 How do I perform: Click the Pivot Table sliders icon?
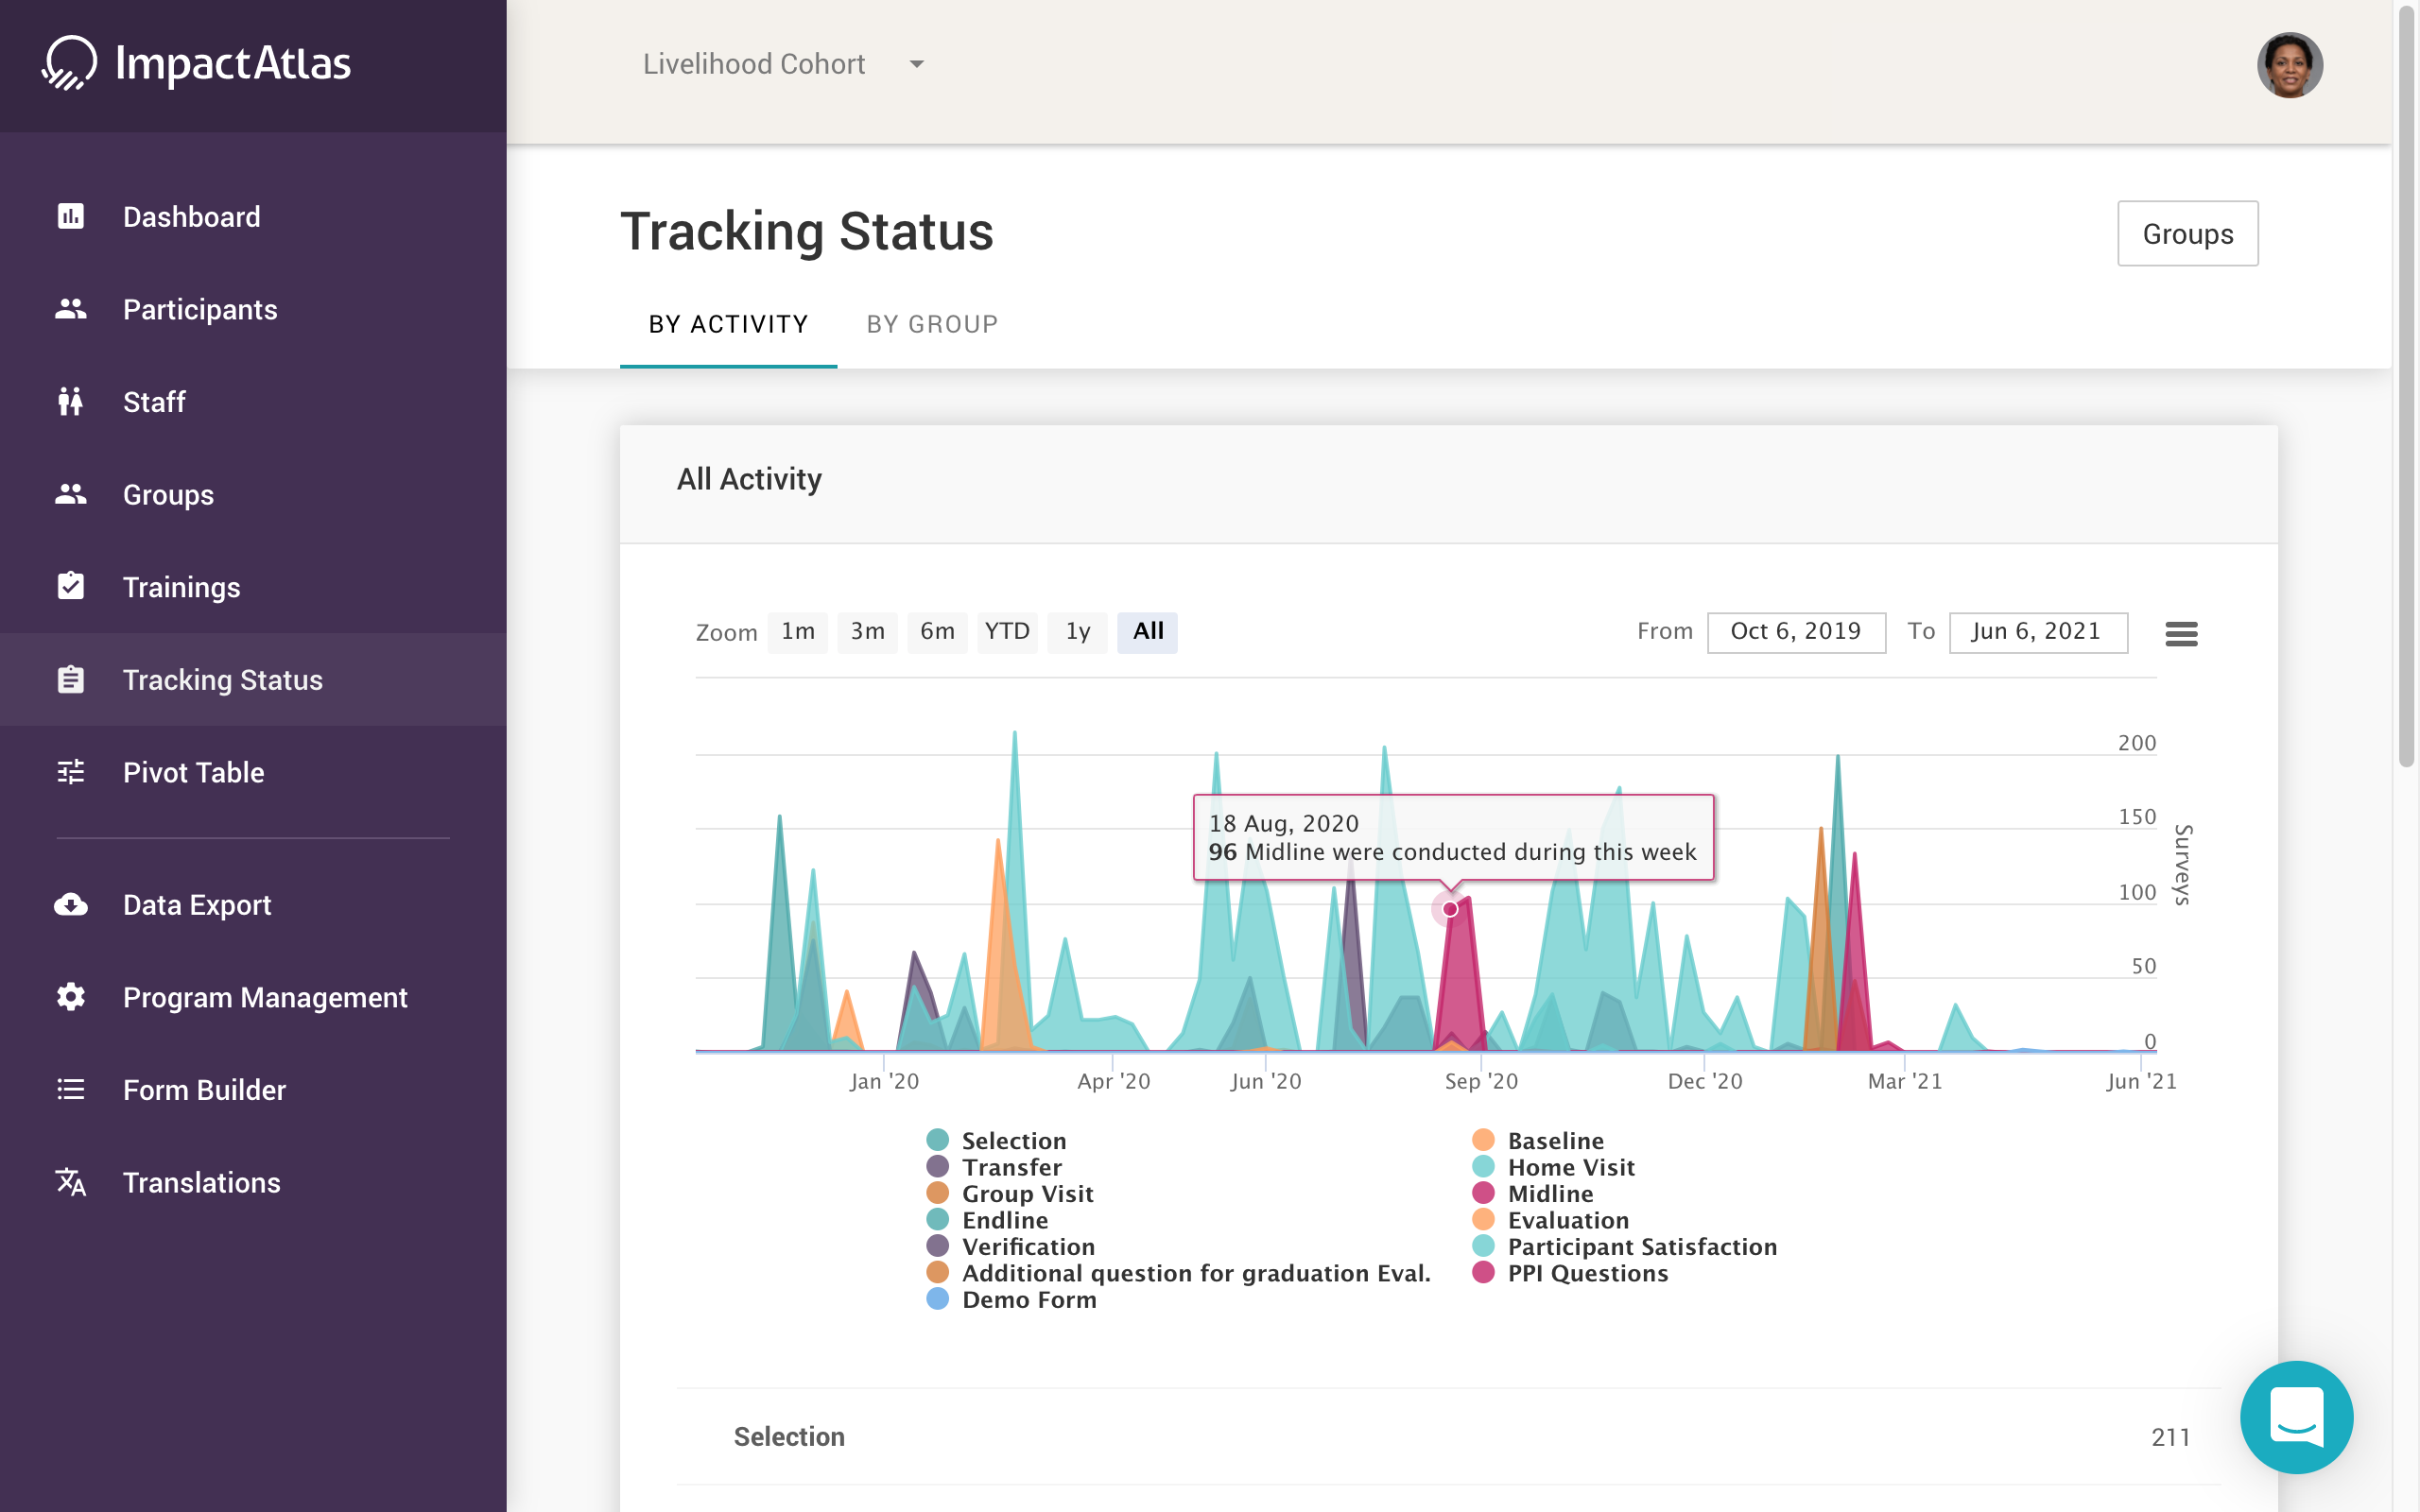tap(70, 772)
